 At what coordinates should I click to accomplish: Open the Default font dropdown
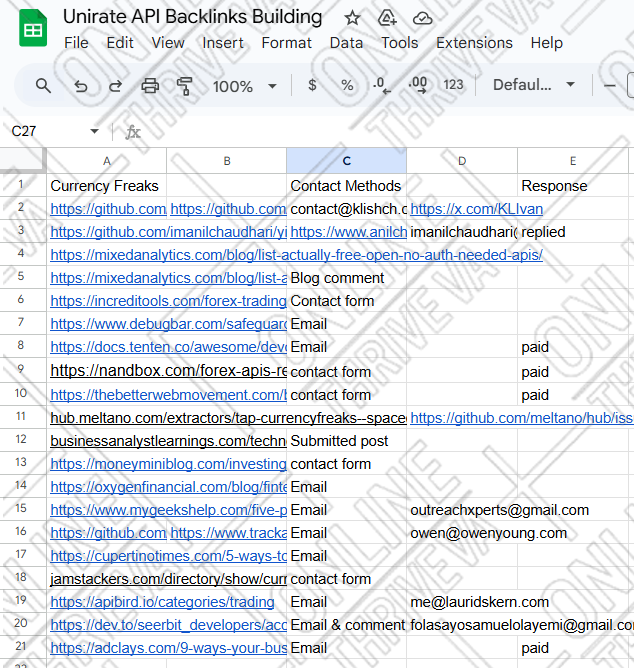pyautogui.click(x=534, y=85)
